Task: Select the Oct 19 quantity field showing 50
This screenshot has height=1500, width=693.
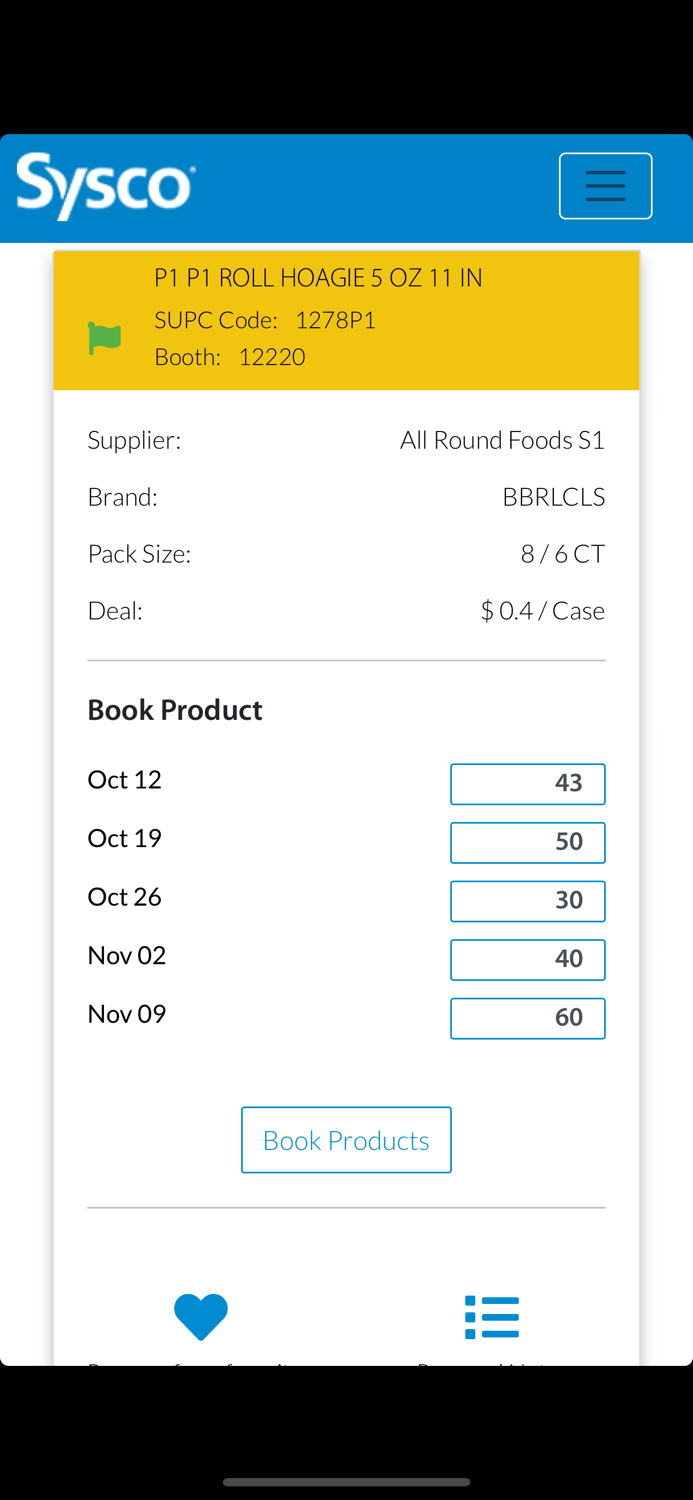Action: click(x=527, y=842)
